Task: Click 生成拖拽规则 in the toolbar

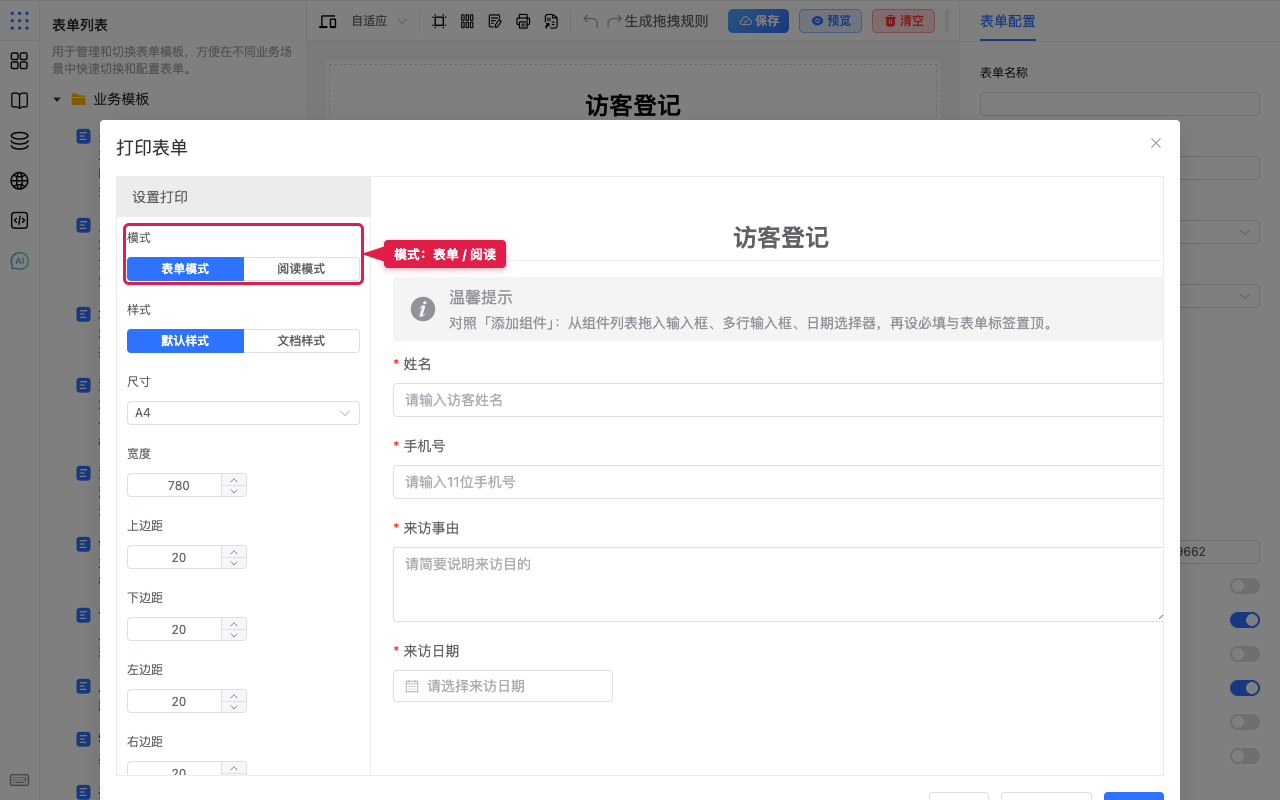Action: (666, 21)
